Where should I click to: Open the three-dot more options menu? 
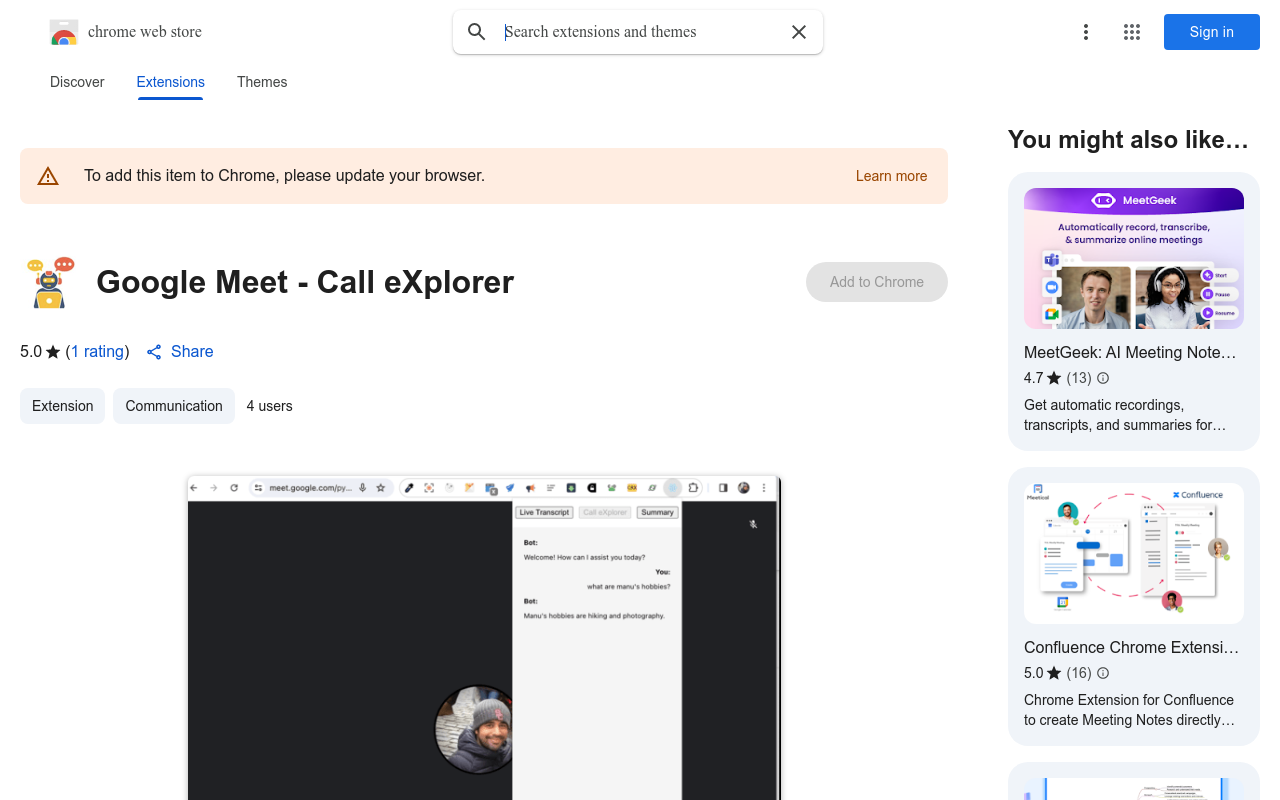(x=1086, y=32)
